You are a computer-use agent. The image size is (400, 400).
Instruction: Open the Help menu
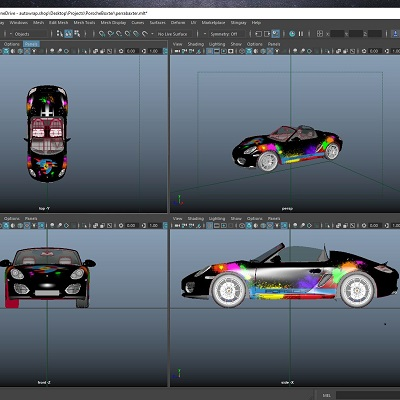[x=256, y=23]
